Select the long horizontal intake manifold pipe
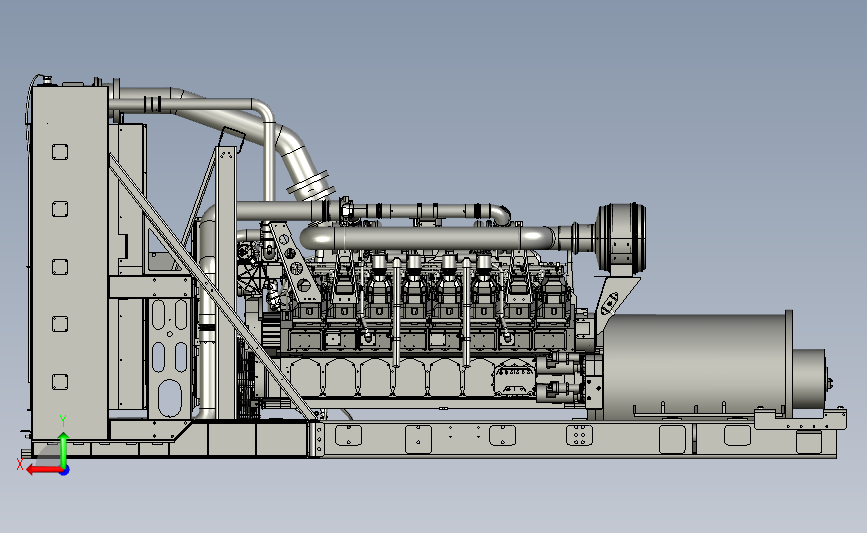Viewport: 867px width, 533px height. pos(427,238)
